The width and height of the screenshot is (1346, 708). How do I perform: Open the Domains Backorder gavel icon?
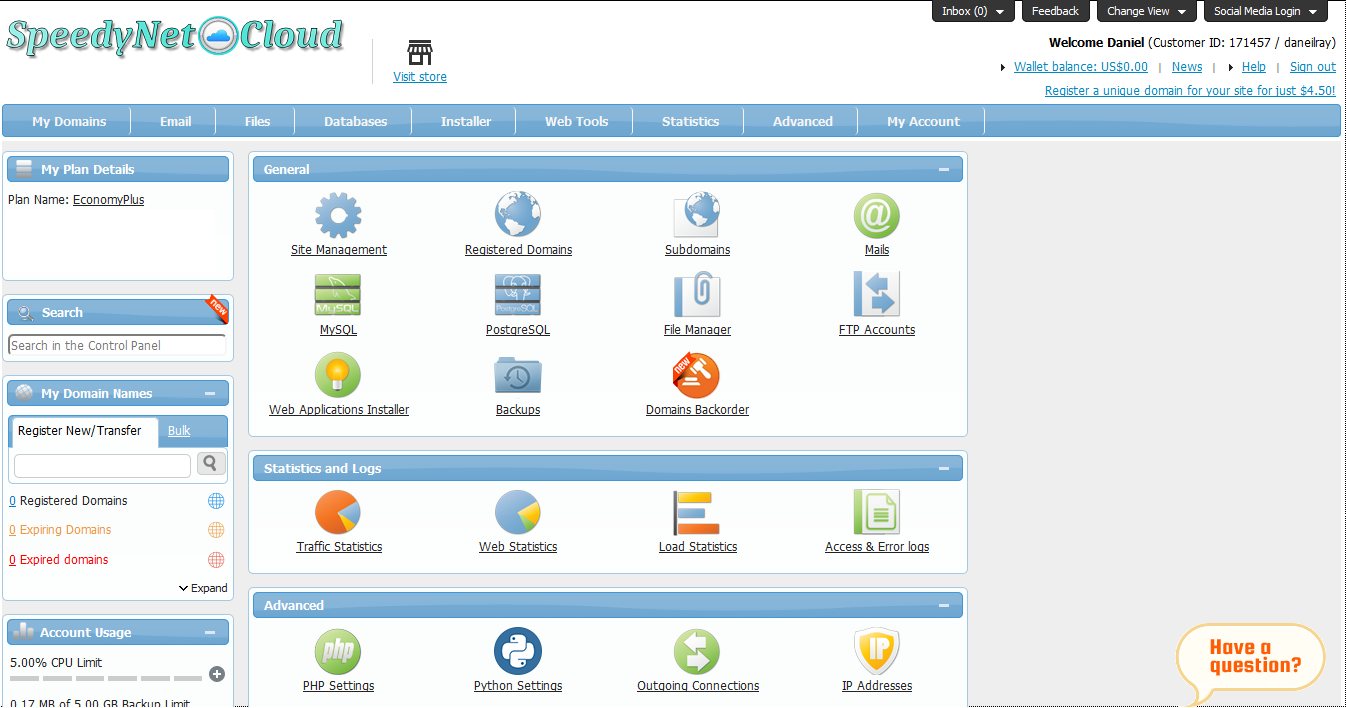[697, 375]
